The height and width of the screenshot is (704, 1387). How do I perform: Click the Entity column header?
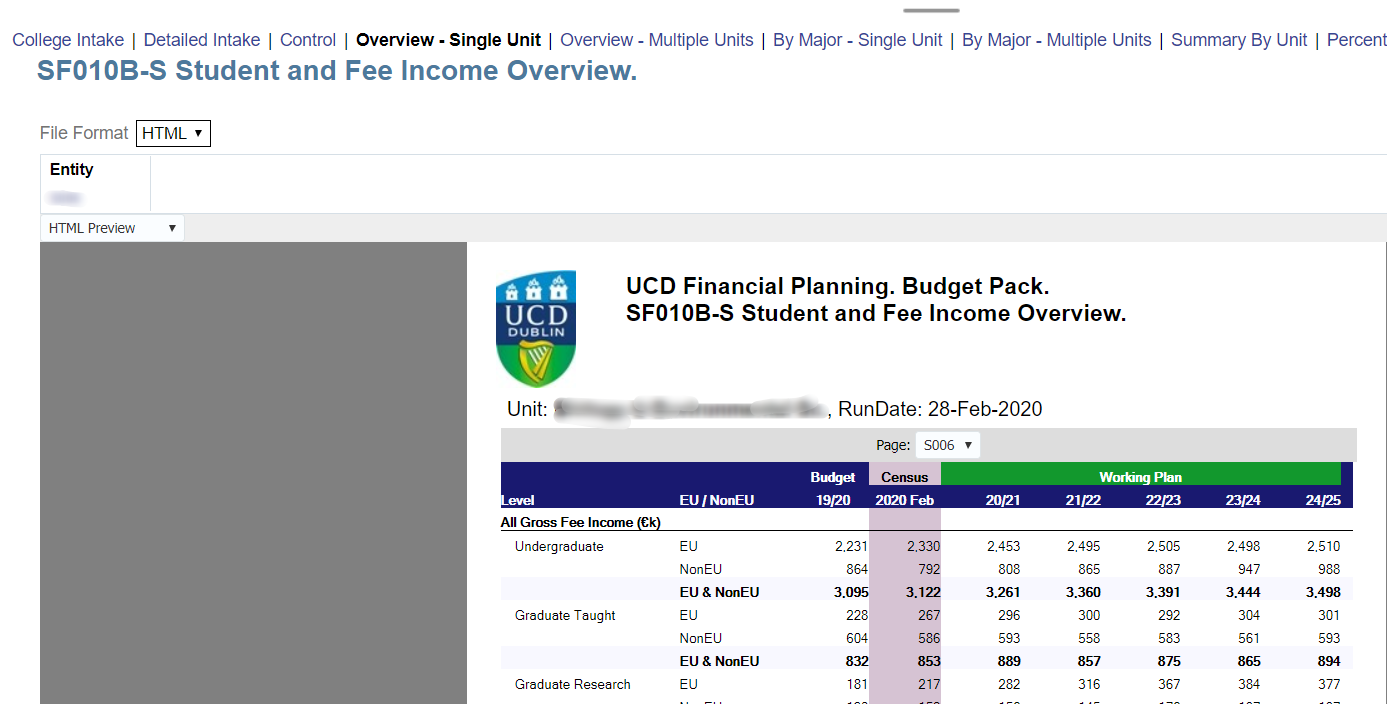72,170
